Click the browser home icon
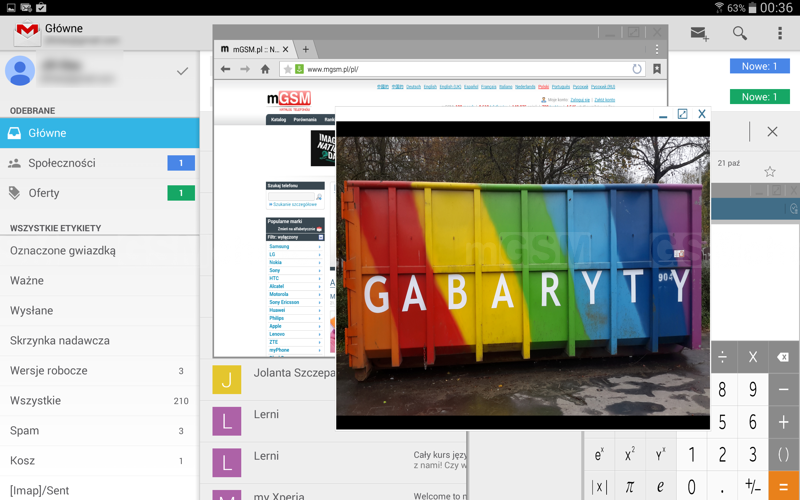Screen dimensions: 800x500 (x=265, y=69)
